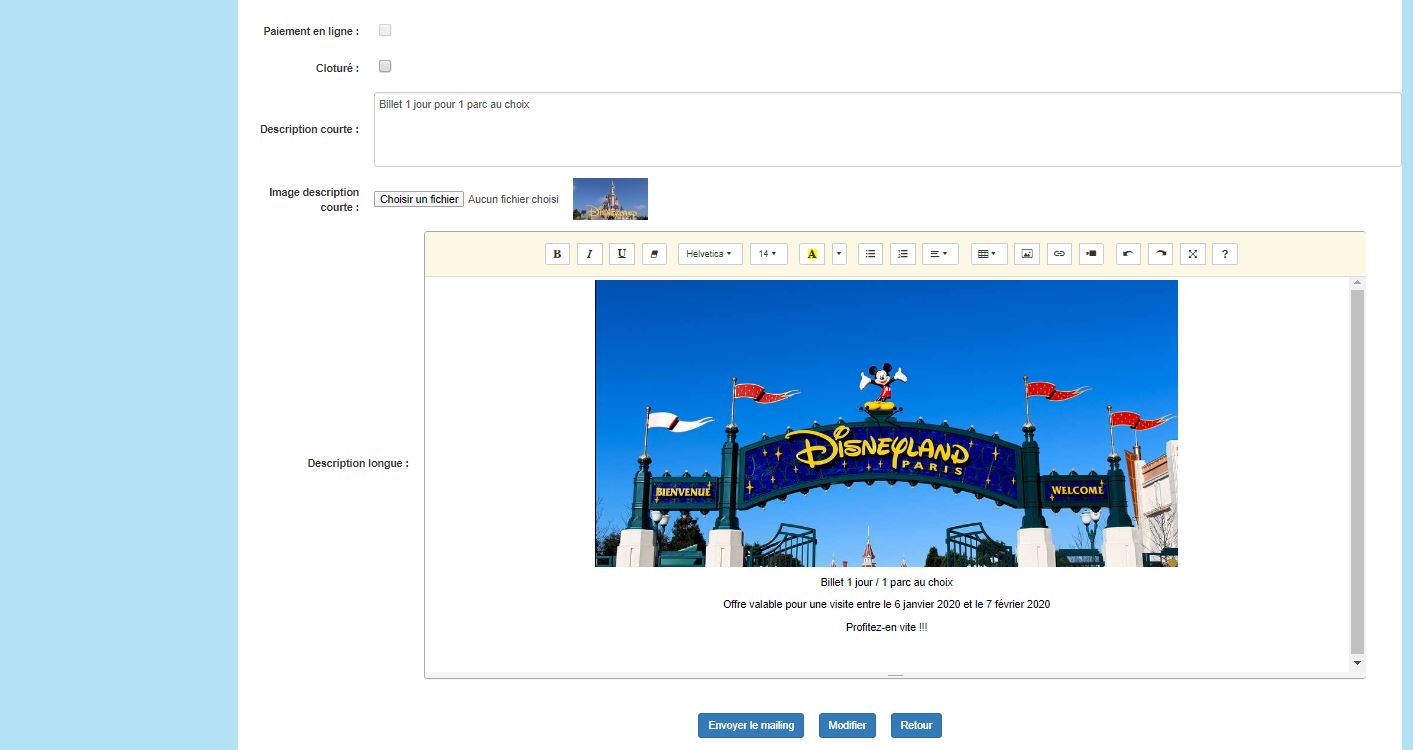
Task: Toggle bold formatting in the editor
Action: tap(557, 254)
